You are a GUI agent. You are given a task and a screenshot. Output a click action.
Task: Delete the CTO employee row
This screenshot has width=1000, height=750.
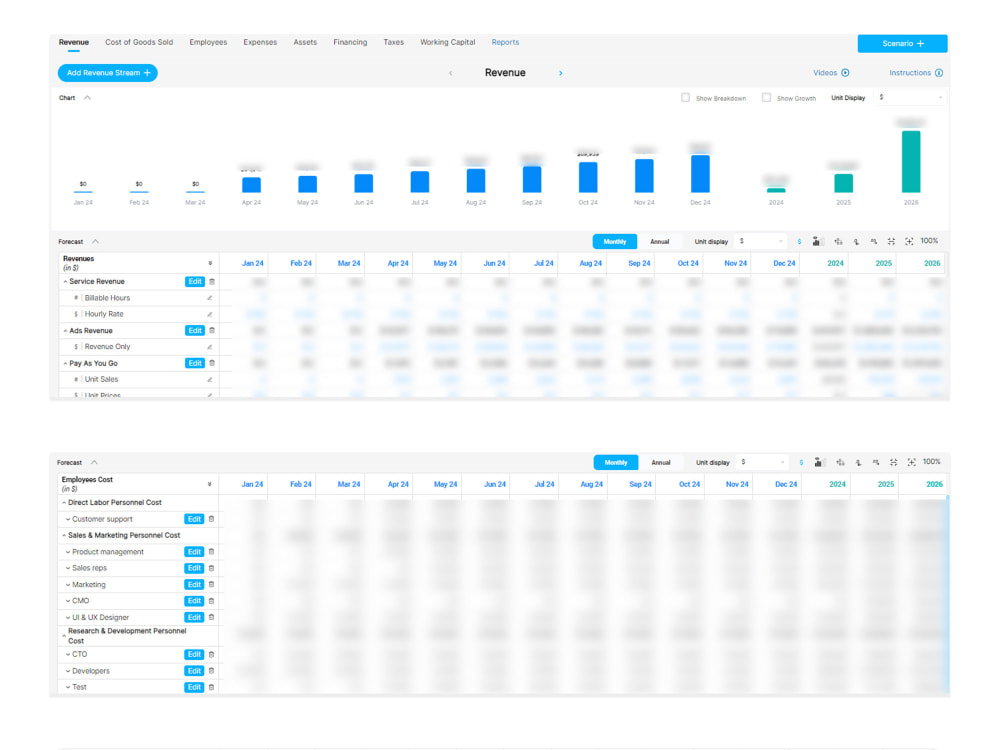tap(211, 654)
